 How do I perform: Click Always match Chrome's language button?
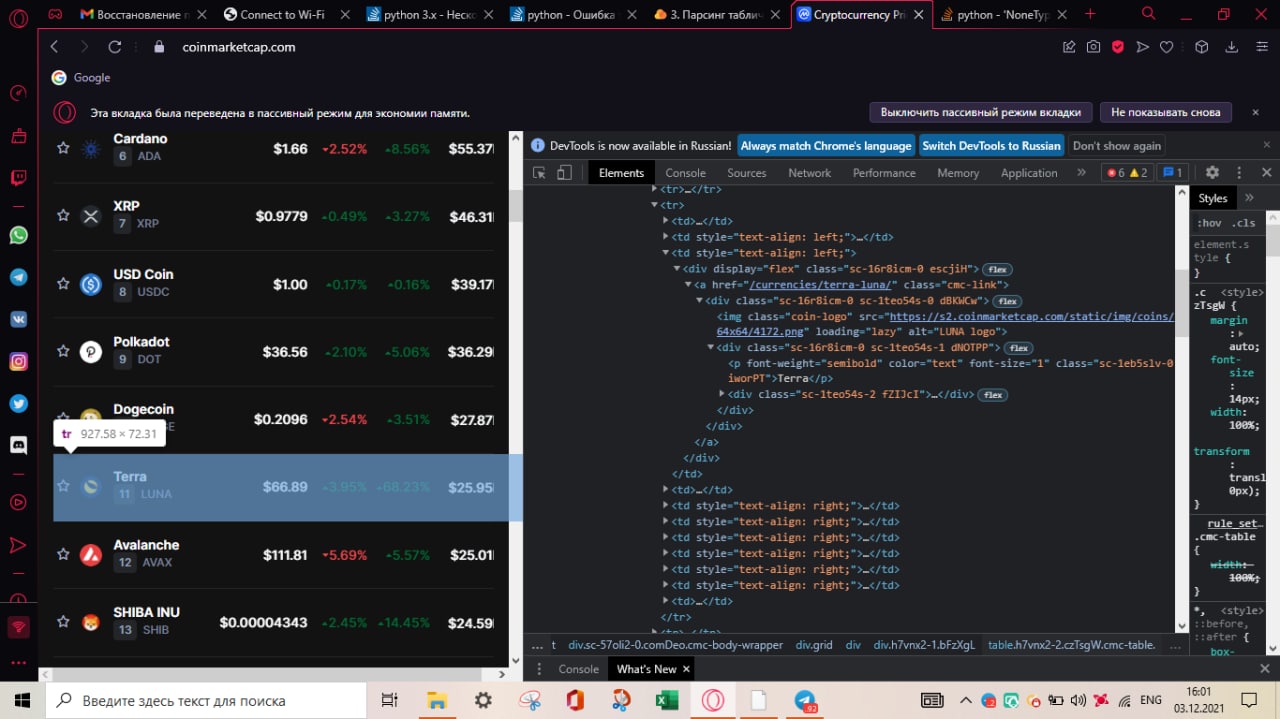826,146
